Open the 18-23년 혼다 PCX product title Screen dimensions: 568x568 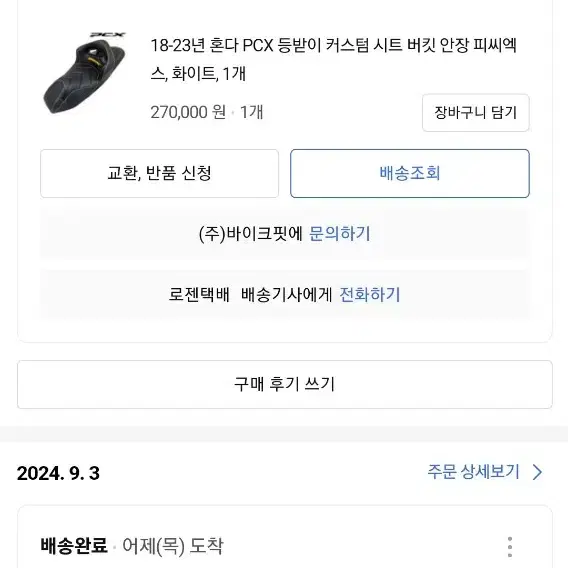pyautogui.click(x=334, y=59)
